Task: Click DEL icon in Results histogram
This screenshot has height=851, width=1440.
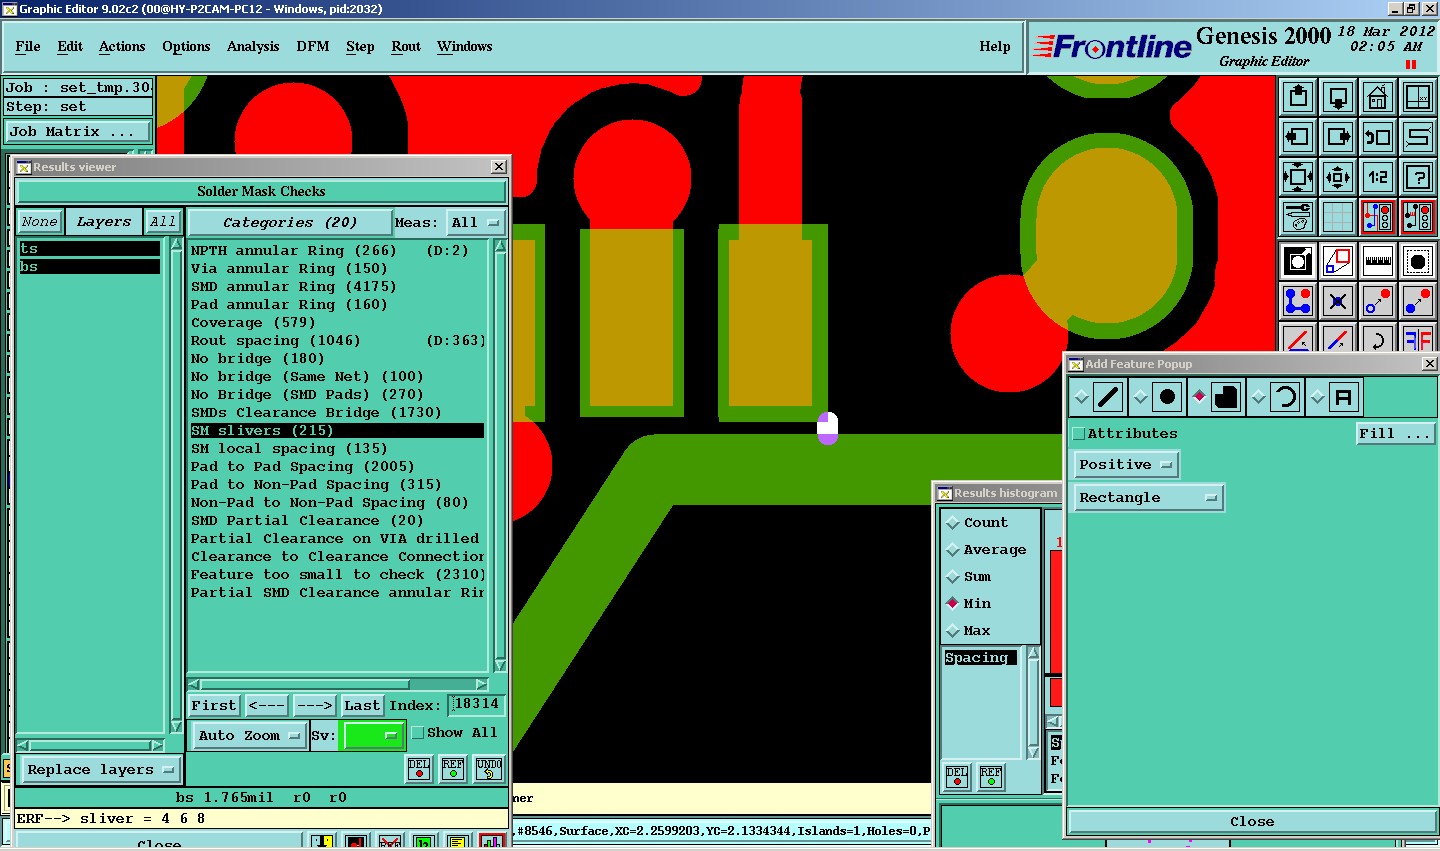Action: point(957,776)
